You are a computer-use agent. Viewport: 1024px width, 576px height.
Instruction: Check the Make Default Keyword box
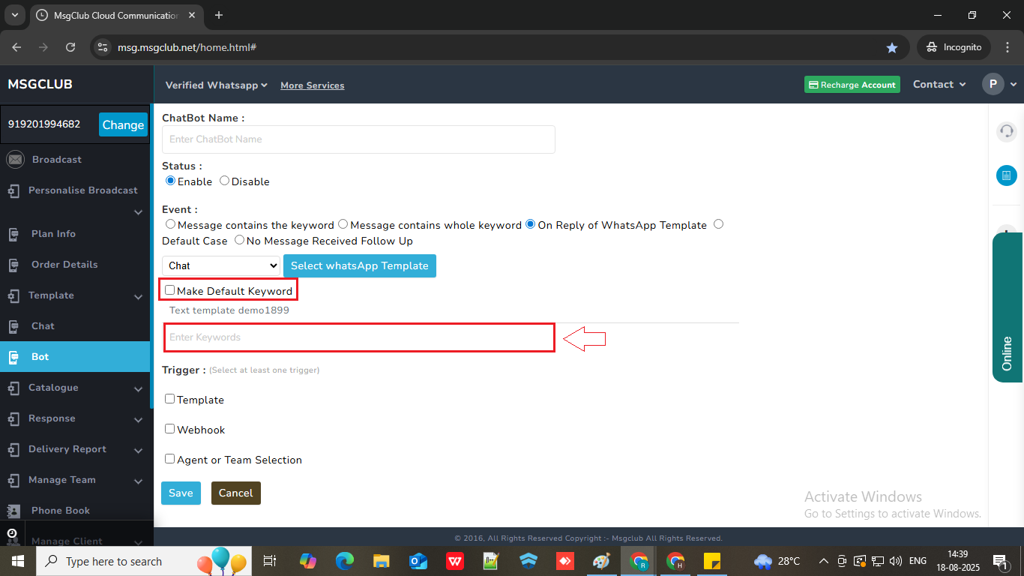pyautogui.click(x=170, y=290)
